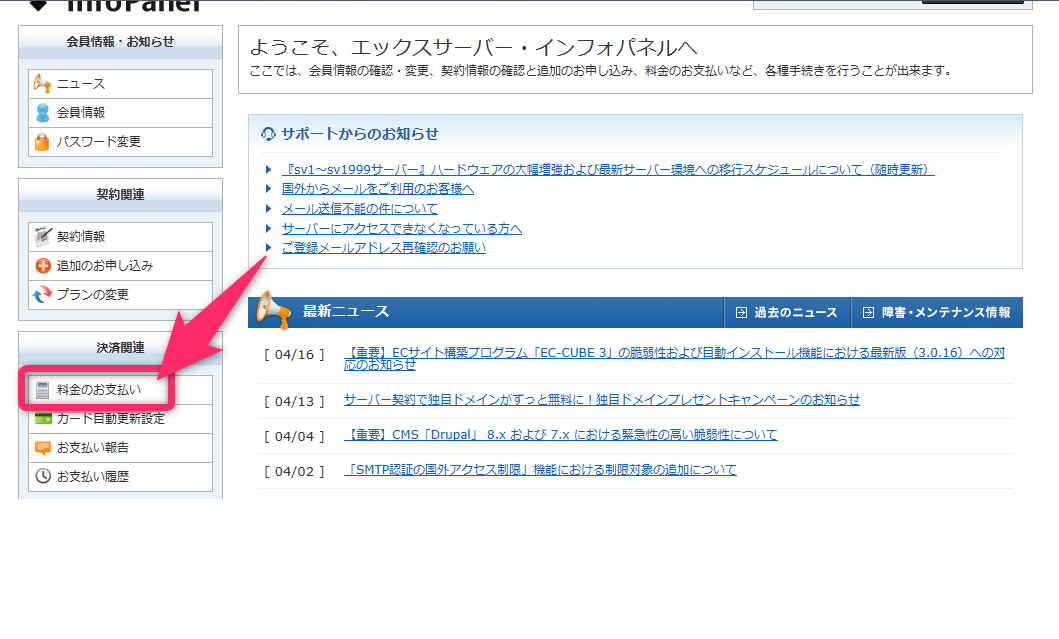
Task: Select プランの変更 in the sidebar
Action: pos(120,295)
